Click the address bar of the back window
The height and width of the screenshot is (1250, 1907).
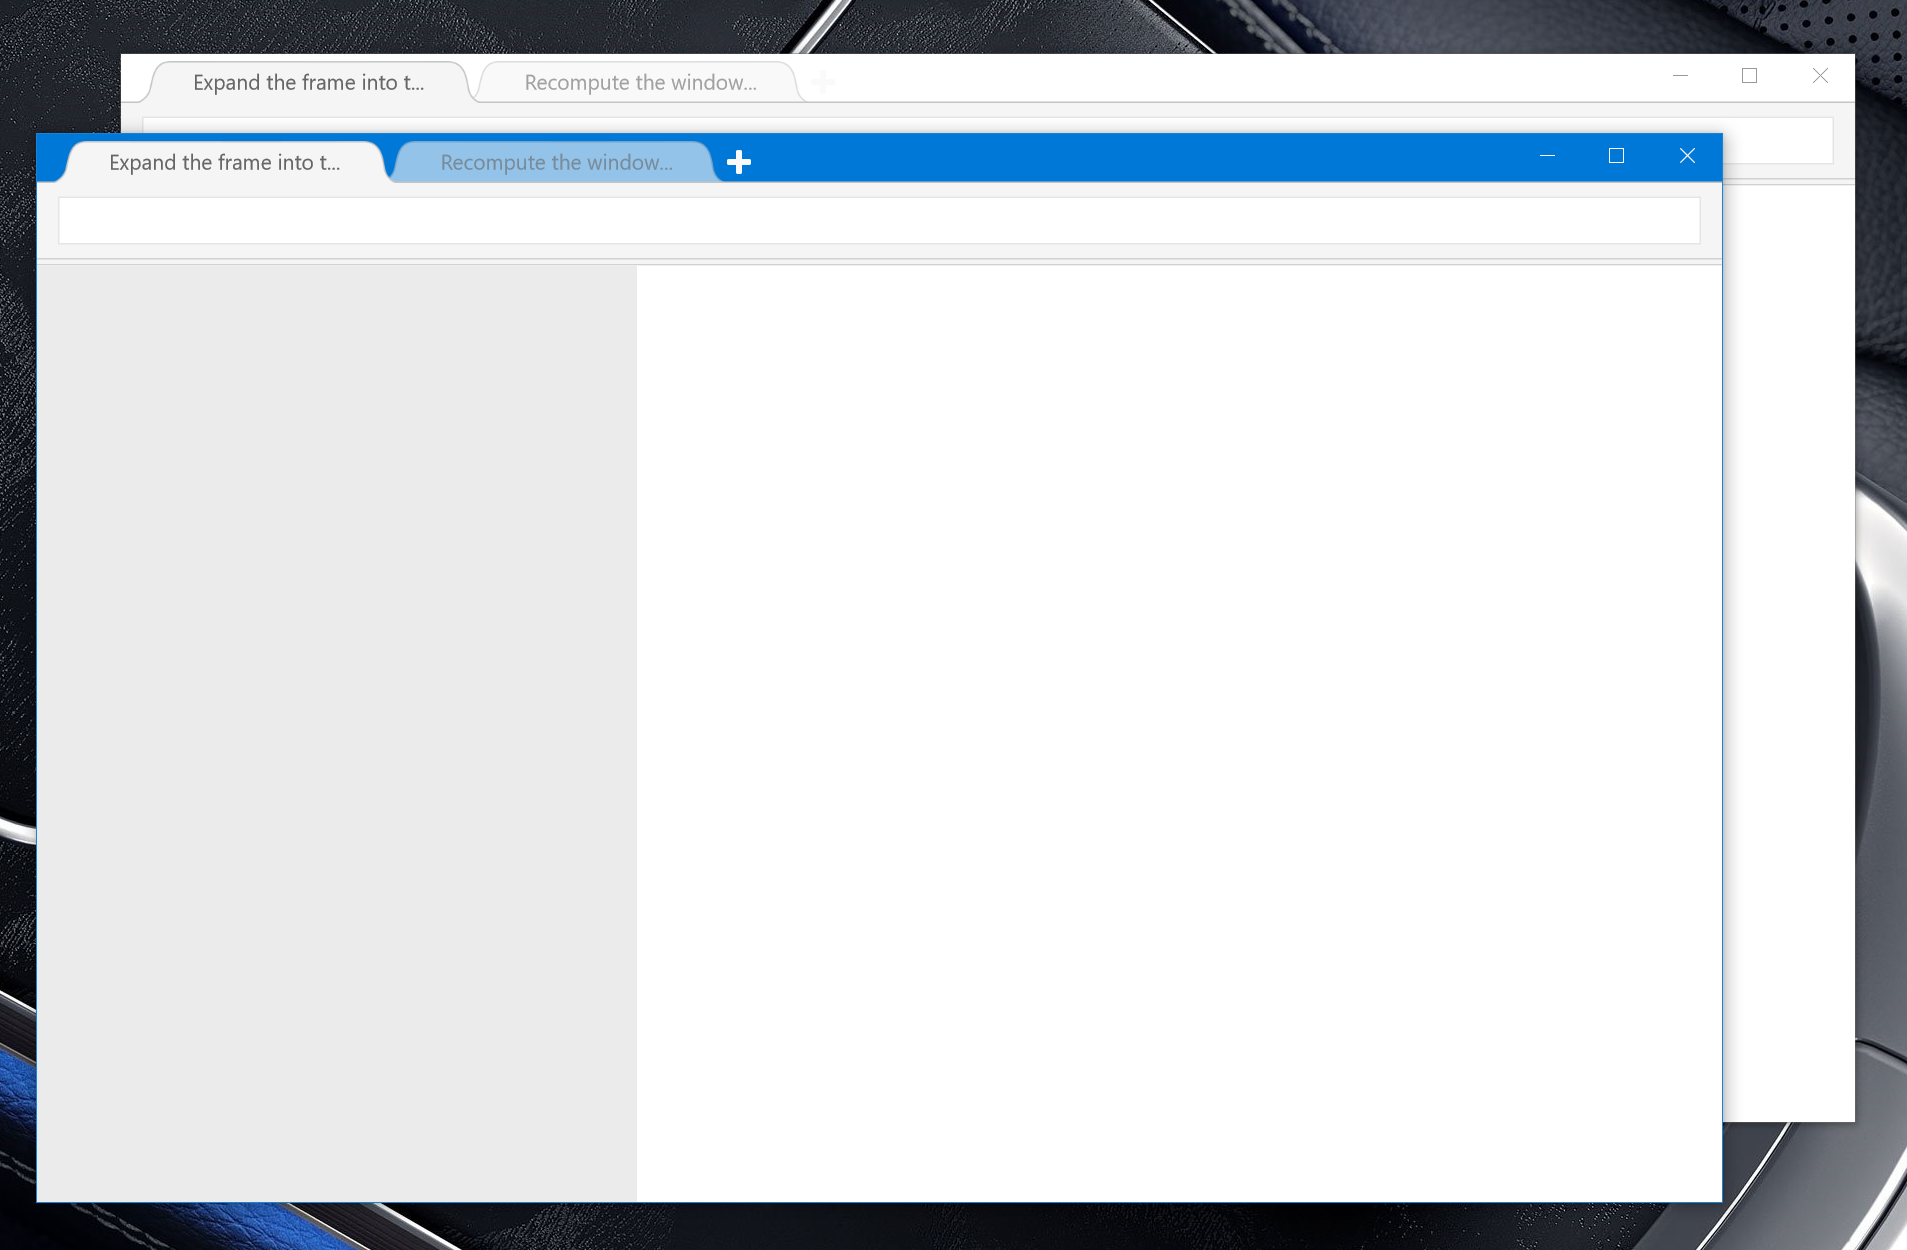(1777, 140)
